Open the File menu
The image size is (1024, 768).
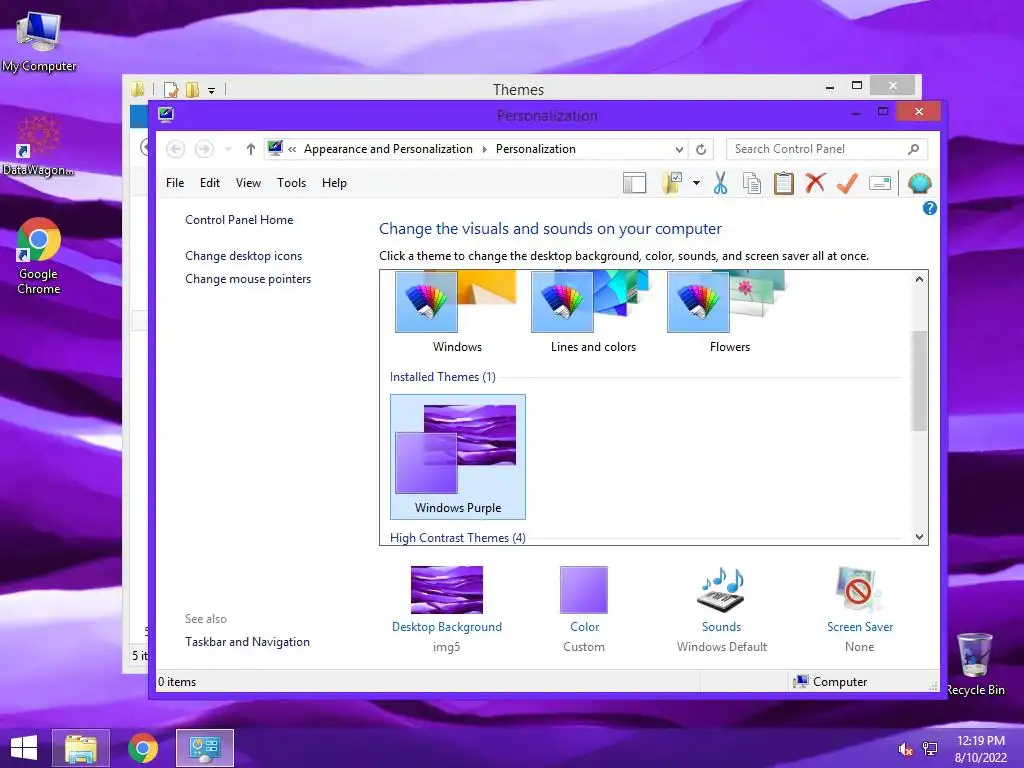coord(175,183)
